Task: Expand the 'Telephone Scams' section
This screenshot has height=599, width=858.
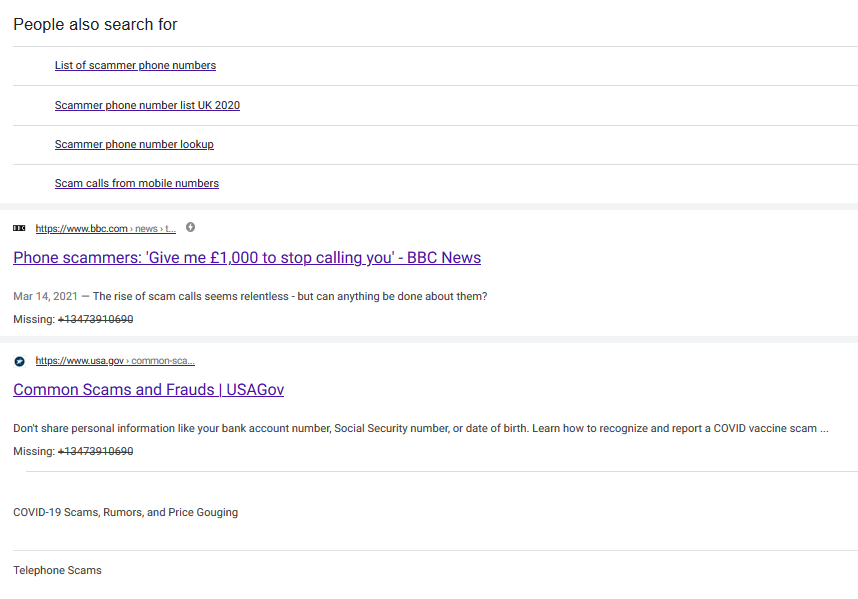Action: coord(57,570)
